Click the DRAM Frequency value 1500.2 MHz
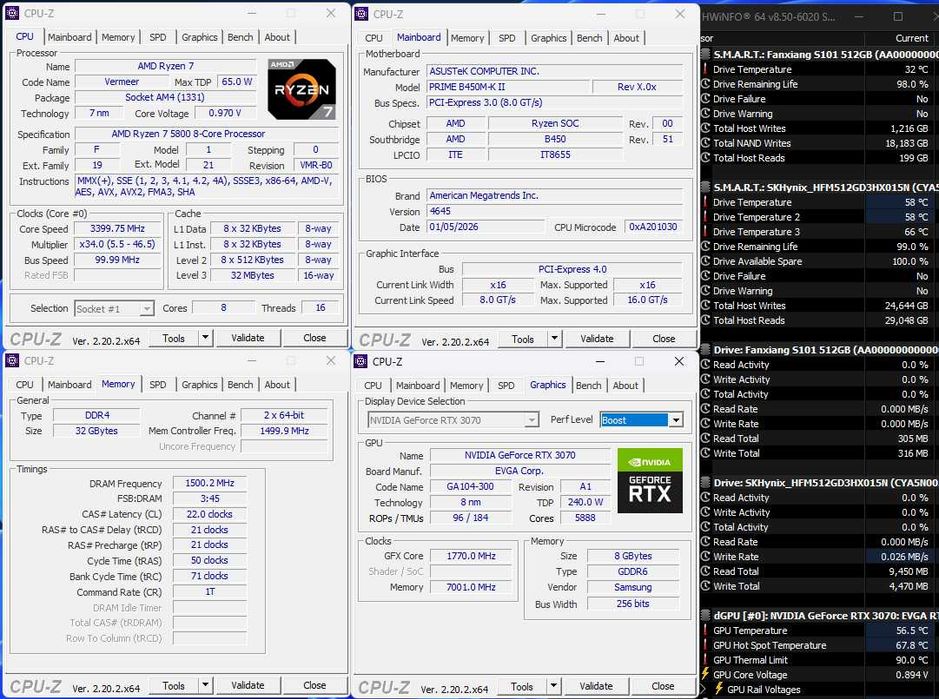The width and height of the screenshot is (939, 699). click(x=209, y=483)
